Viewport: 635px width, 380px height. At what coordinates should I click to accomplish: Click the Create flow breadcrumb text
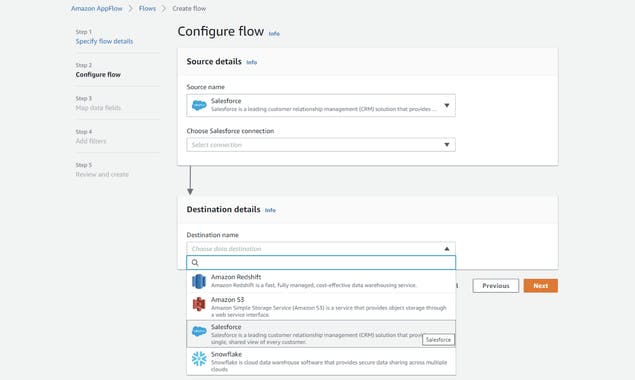tap(189, 9)
